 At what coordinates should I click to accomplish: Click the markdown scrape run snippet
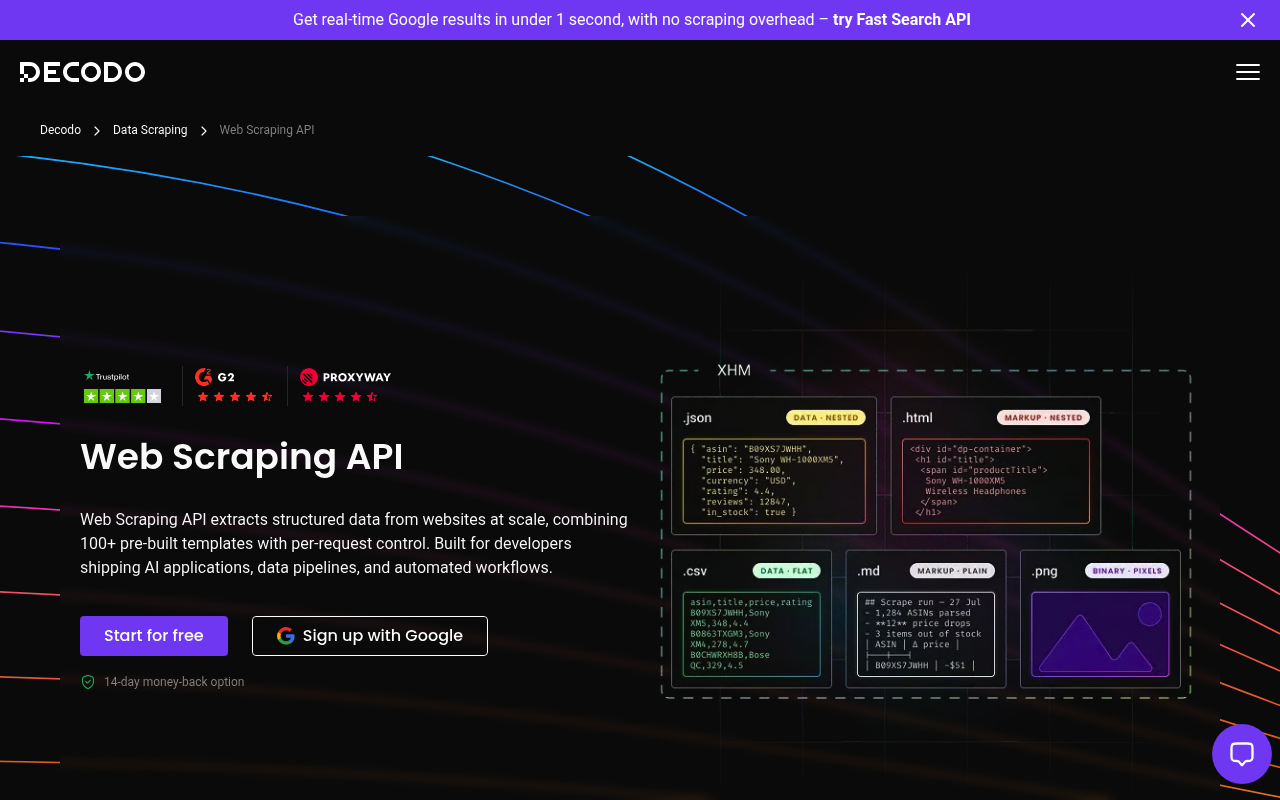(x=926, y=634)
